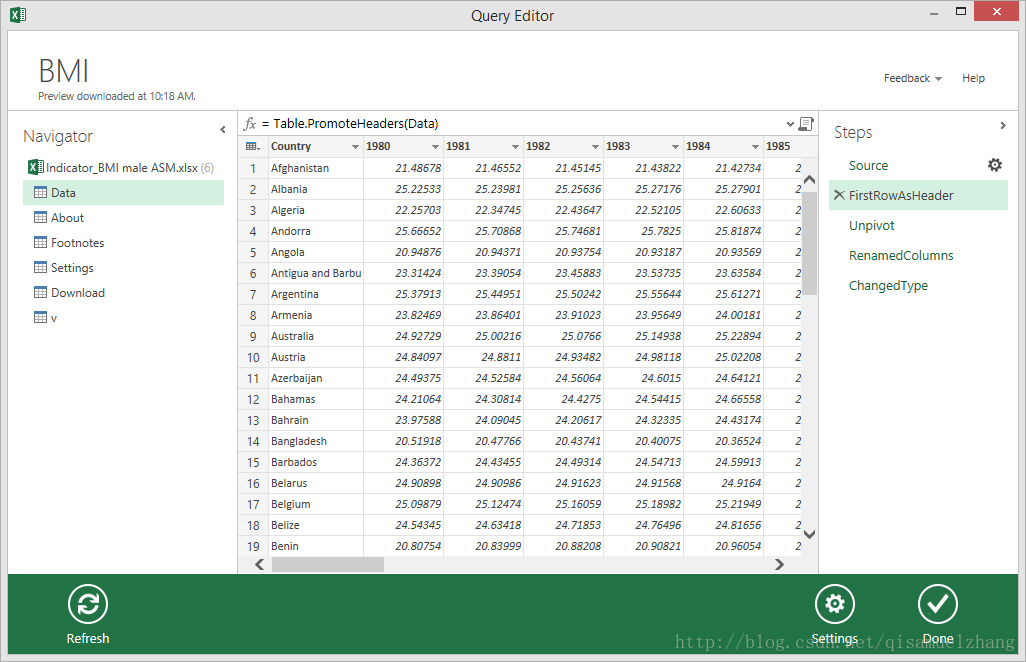The height and width of the screenshot is (662, 1026).
Task: Click the Afghanistan cell
Action: click(315, 168)
